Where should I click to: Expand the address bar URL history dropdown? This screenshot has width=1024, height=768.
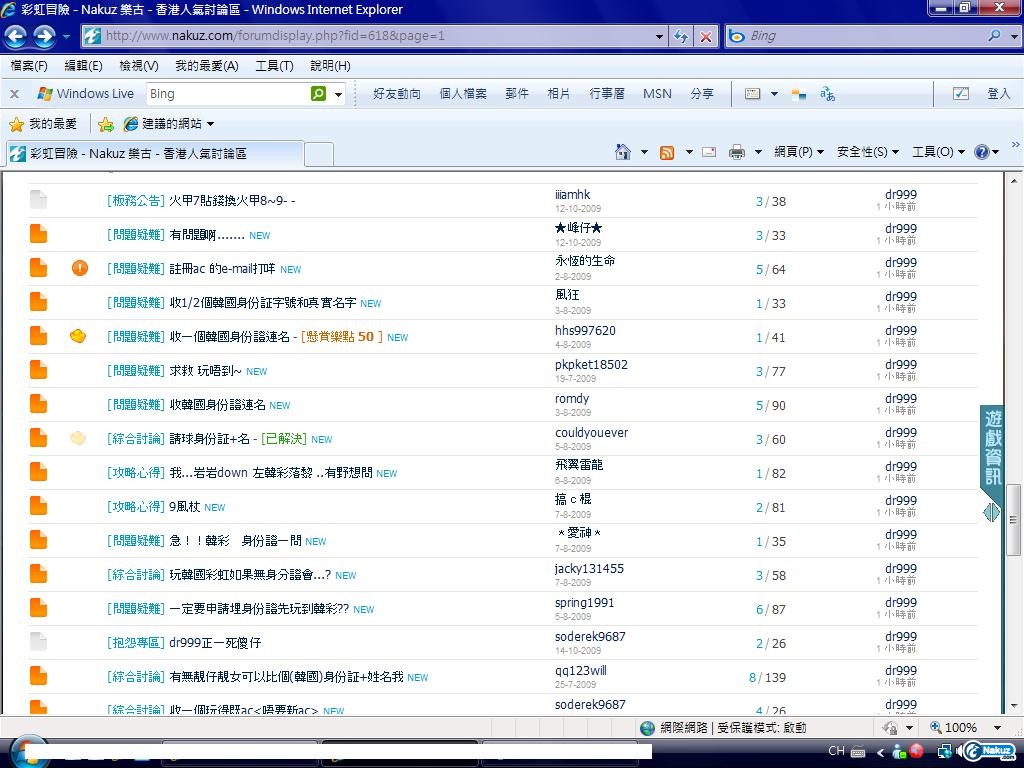coord(659,36)
